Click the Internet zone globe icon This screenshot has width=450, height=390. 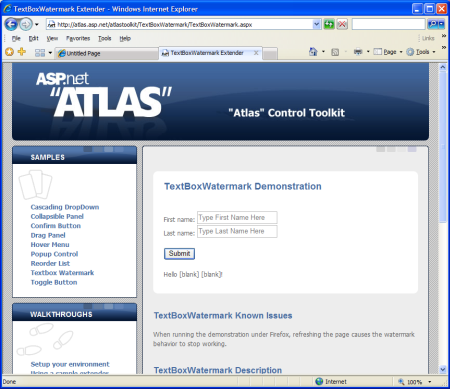click(319, 381)
